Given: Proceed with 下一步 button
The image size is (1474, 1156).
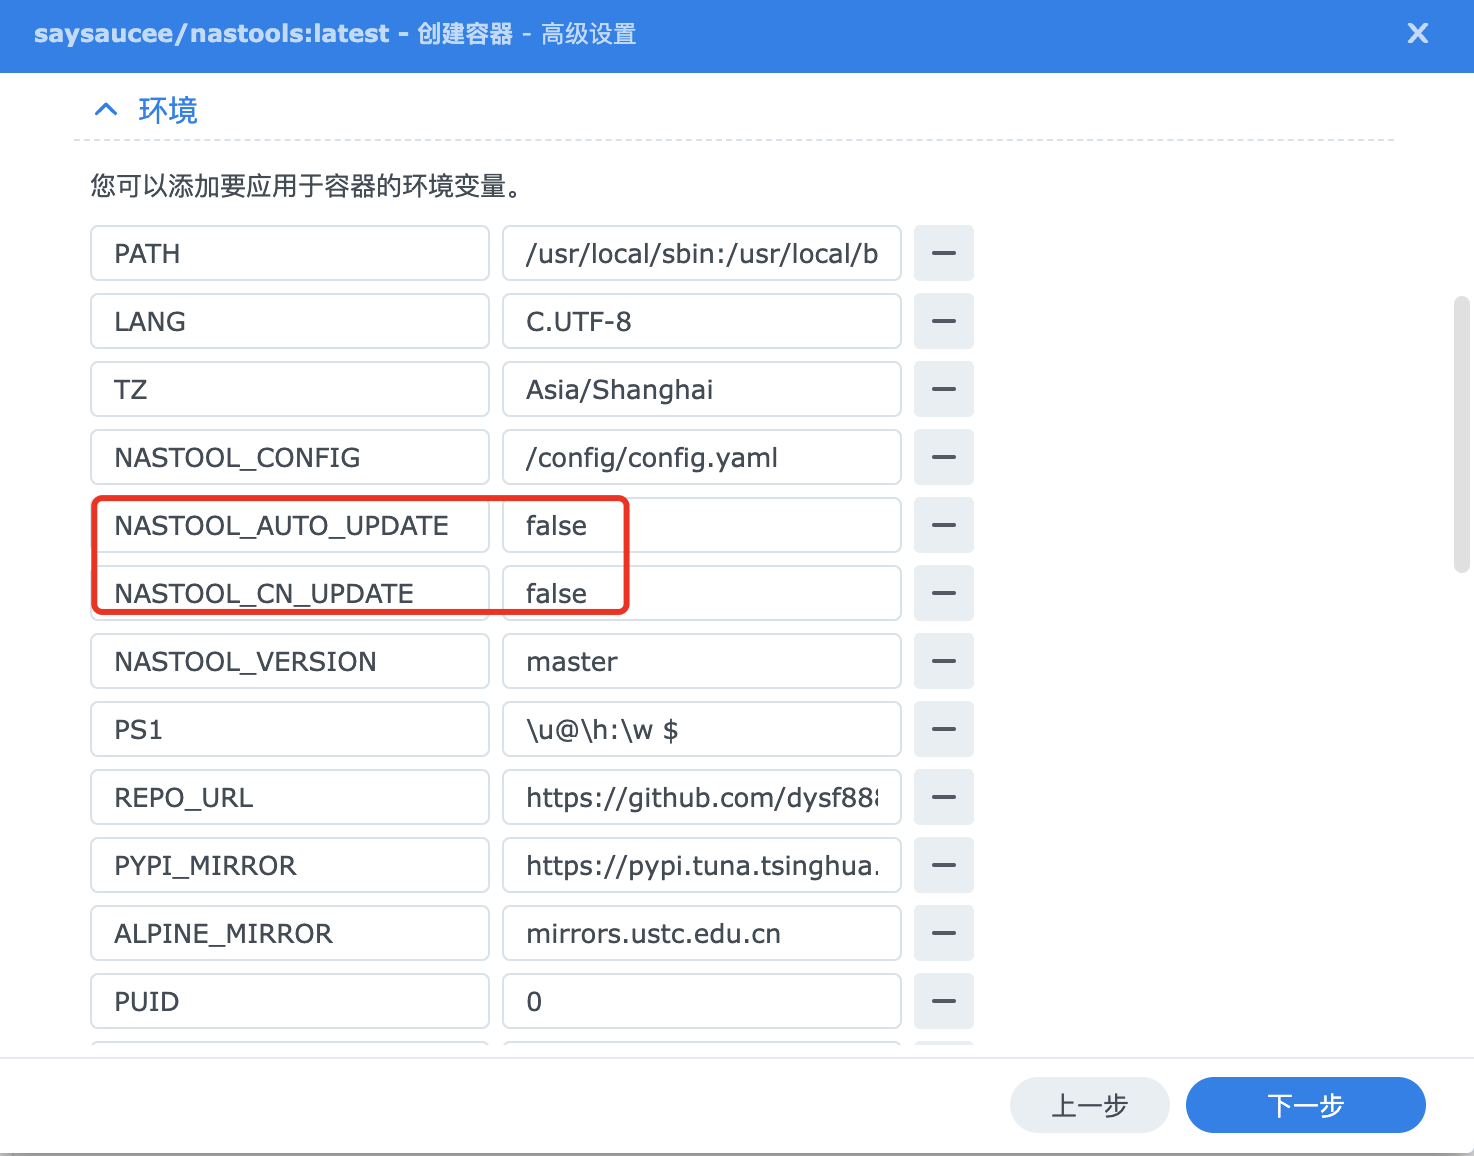Looking at the screenshot, I should click(x=1305, y=1105).
